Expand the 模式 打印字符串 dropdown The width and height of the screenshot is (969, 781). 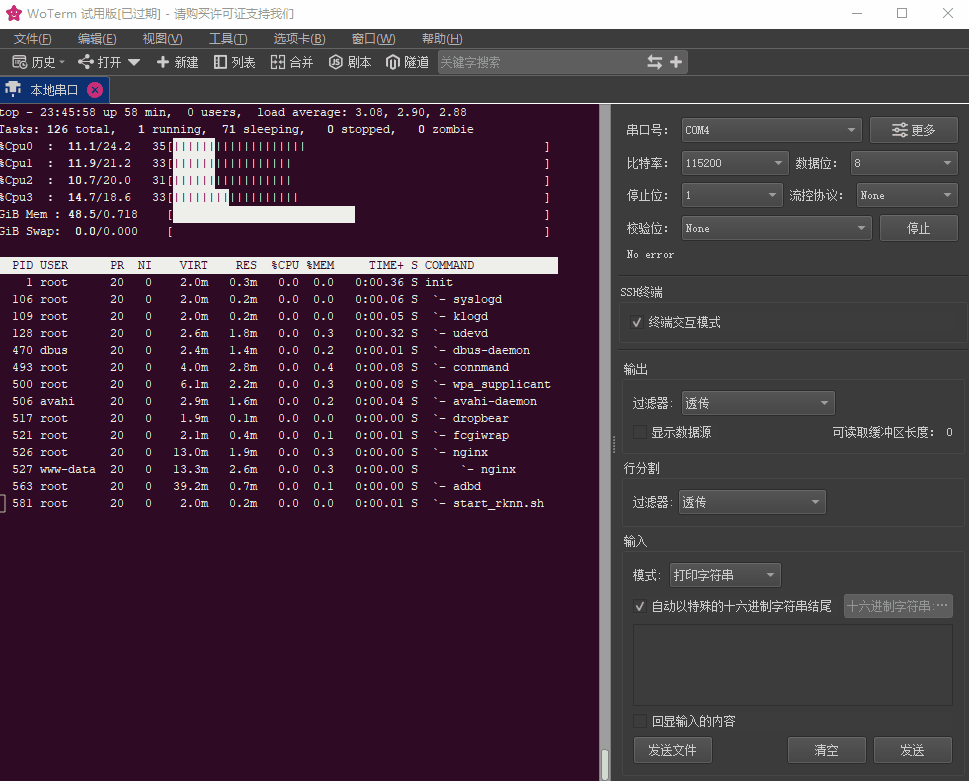pyautogui.click(x=725, y=575)
